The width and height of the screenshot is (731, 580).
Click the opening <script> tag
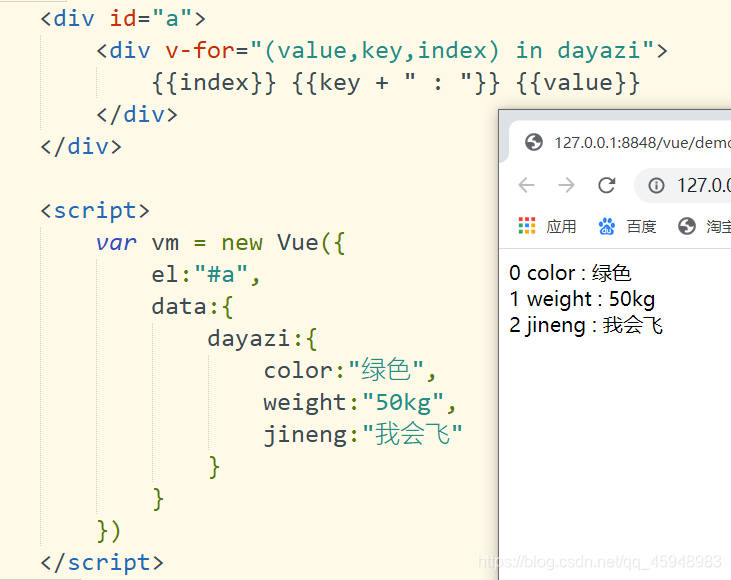click(95, 211)
